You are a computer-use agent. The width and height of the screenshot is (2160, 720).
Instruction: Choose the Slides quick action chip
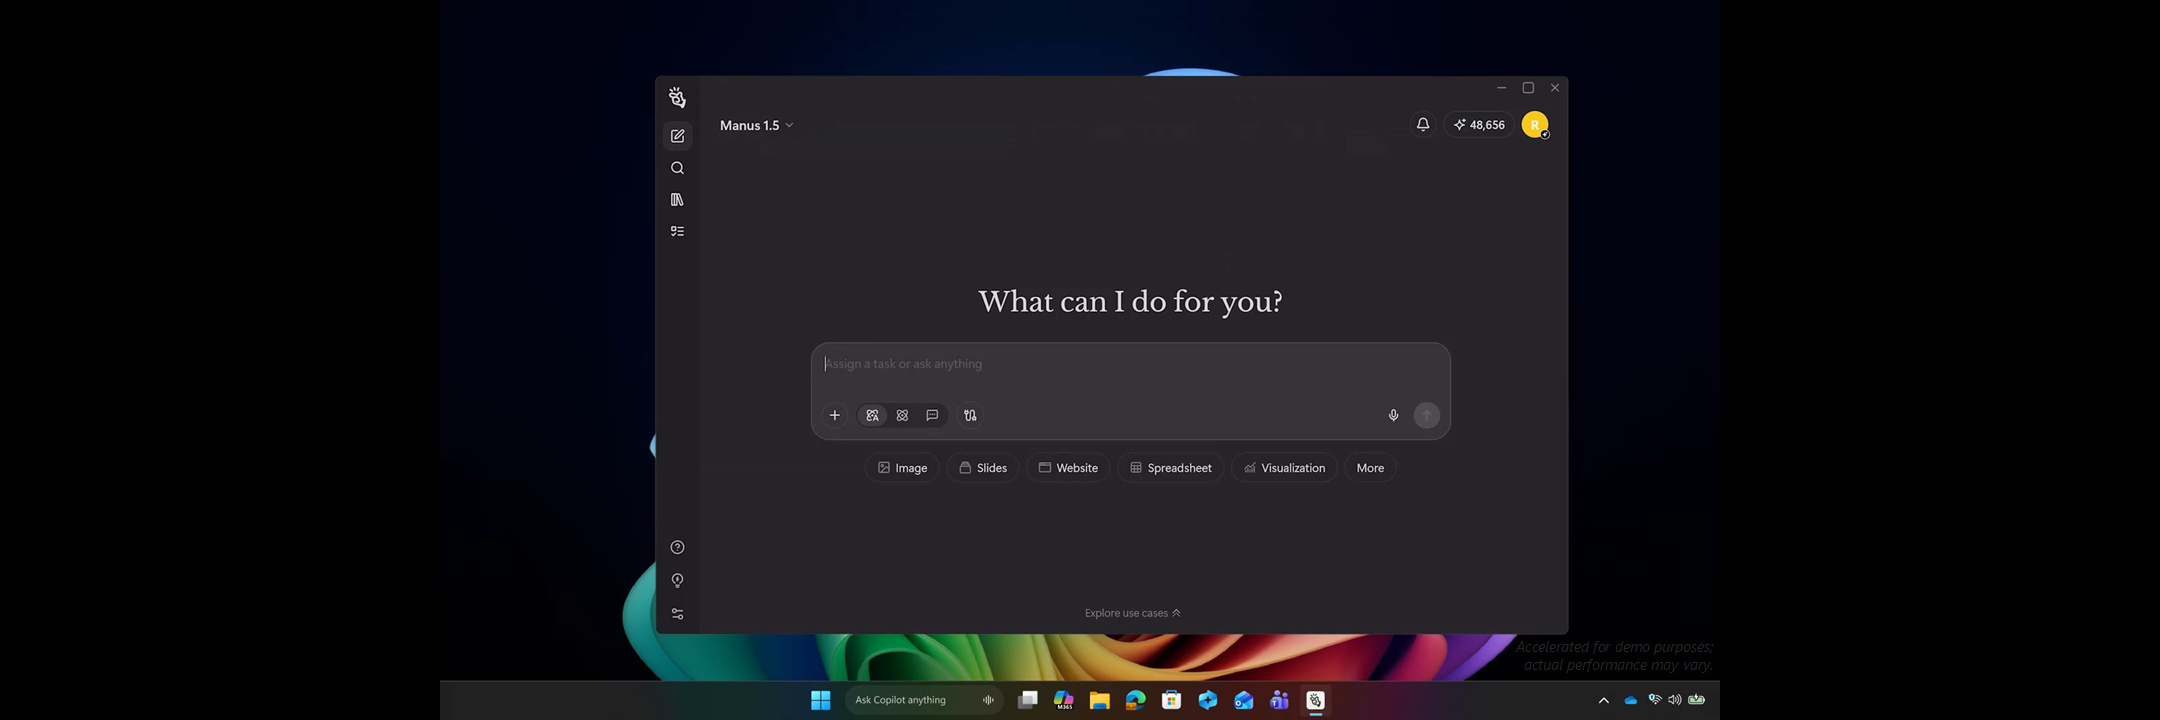pos(983,468)
